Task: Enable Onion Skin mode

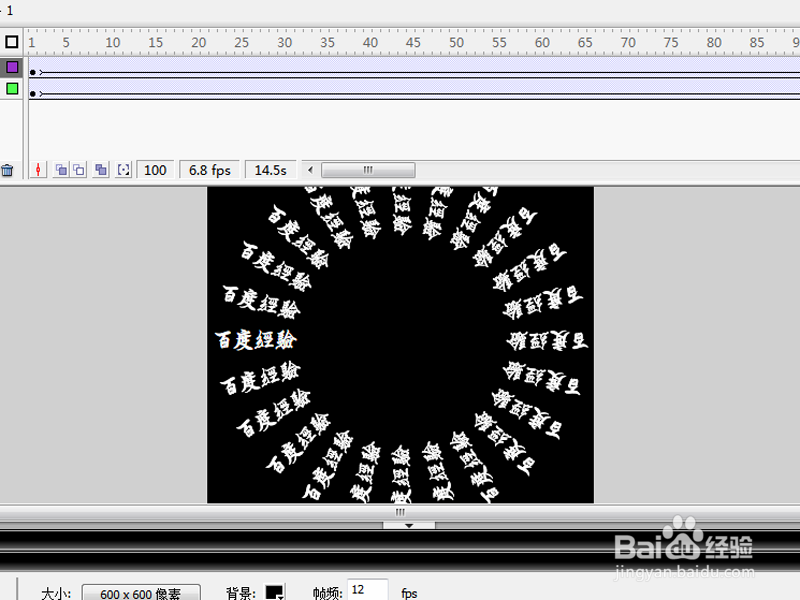Action: (x=61, y=170)
